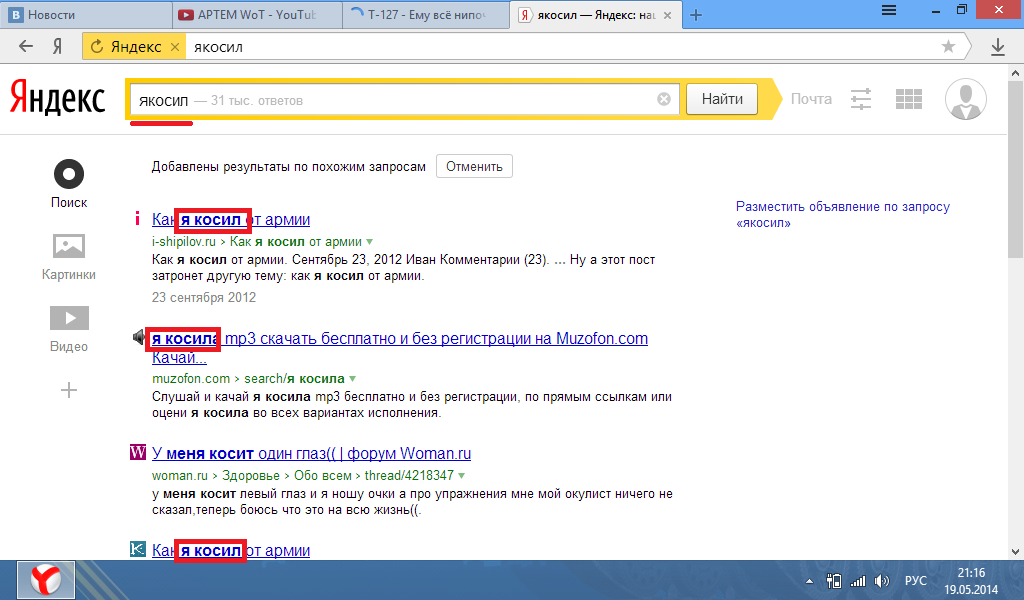
Task: Add another search section with the plus icon
Action: coord(69,390)
